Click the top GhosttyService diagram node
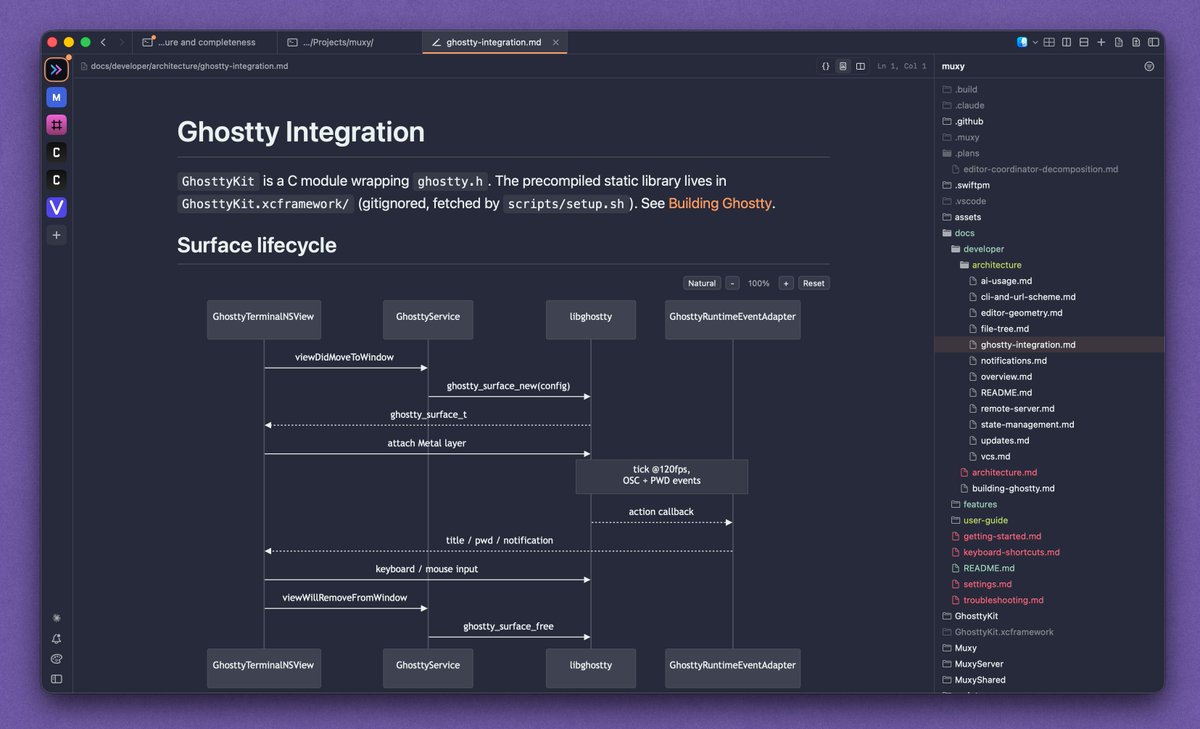Image resolution: width=1200 pixels, height=729 pixels. [428, 319]
